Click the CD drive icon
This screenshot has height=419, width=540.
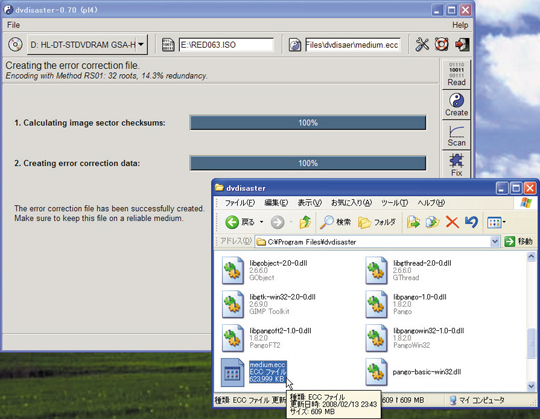coord(15,44)
